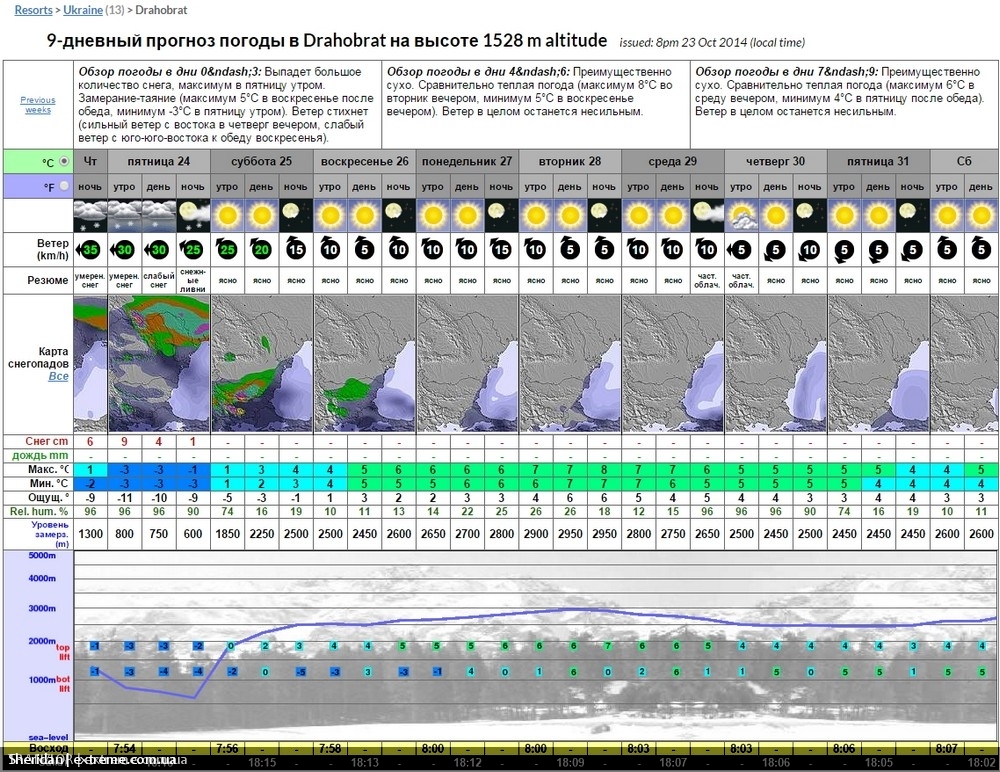Click the Thursday night heavy snow cloud icon

[90, 214]
